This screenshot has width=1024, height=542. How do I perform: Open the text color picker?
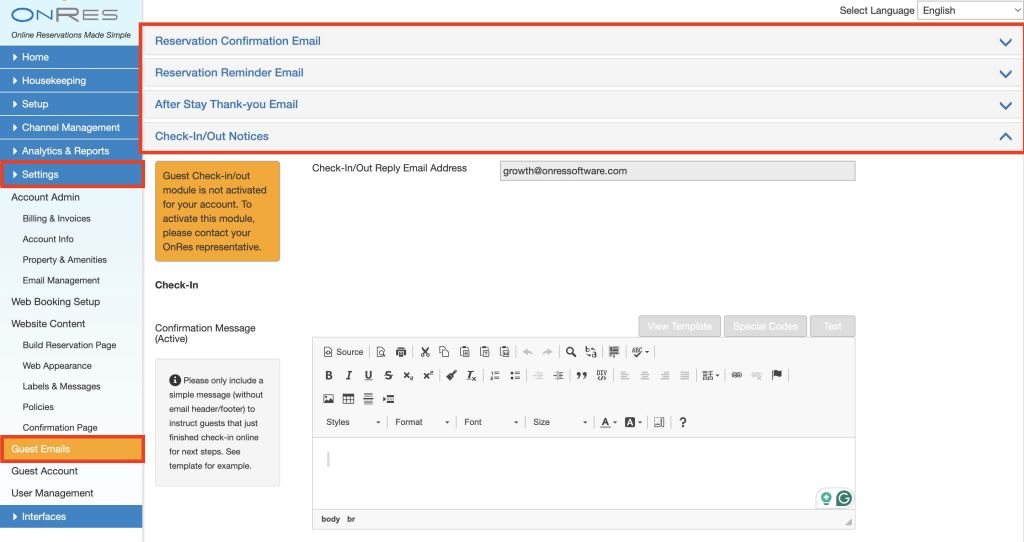pyautogui.click(x=608, y=422)
